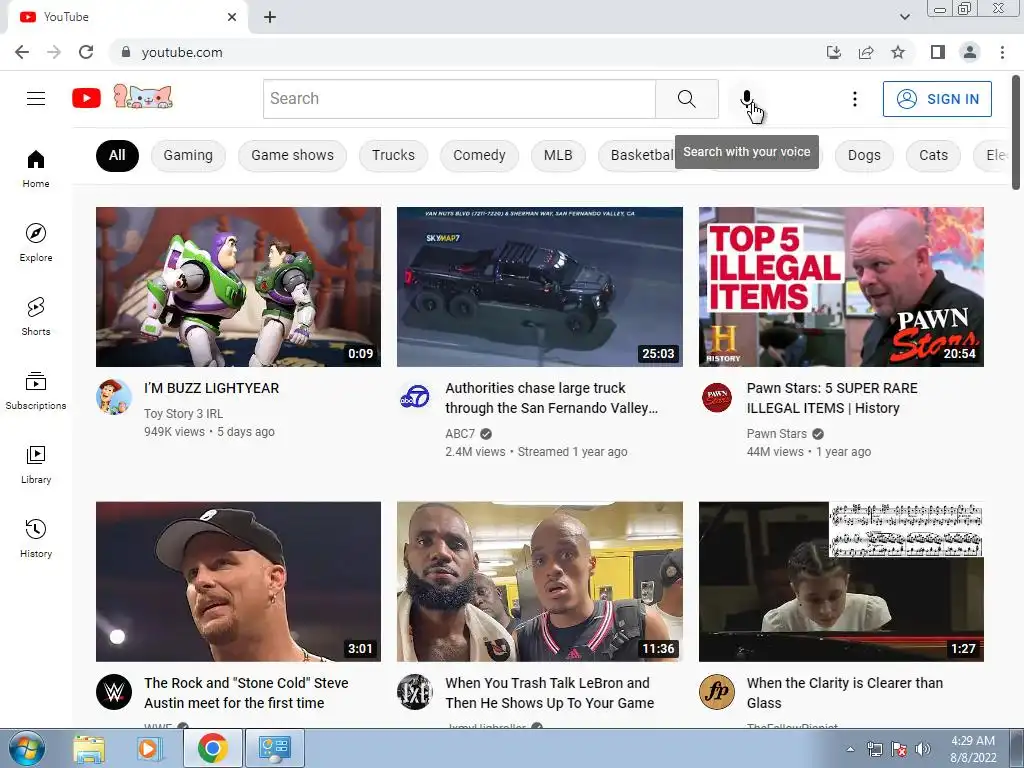1024x768 pixels.
Task: Select the Cats filter chip
Action: pos(933,155)
